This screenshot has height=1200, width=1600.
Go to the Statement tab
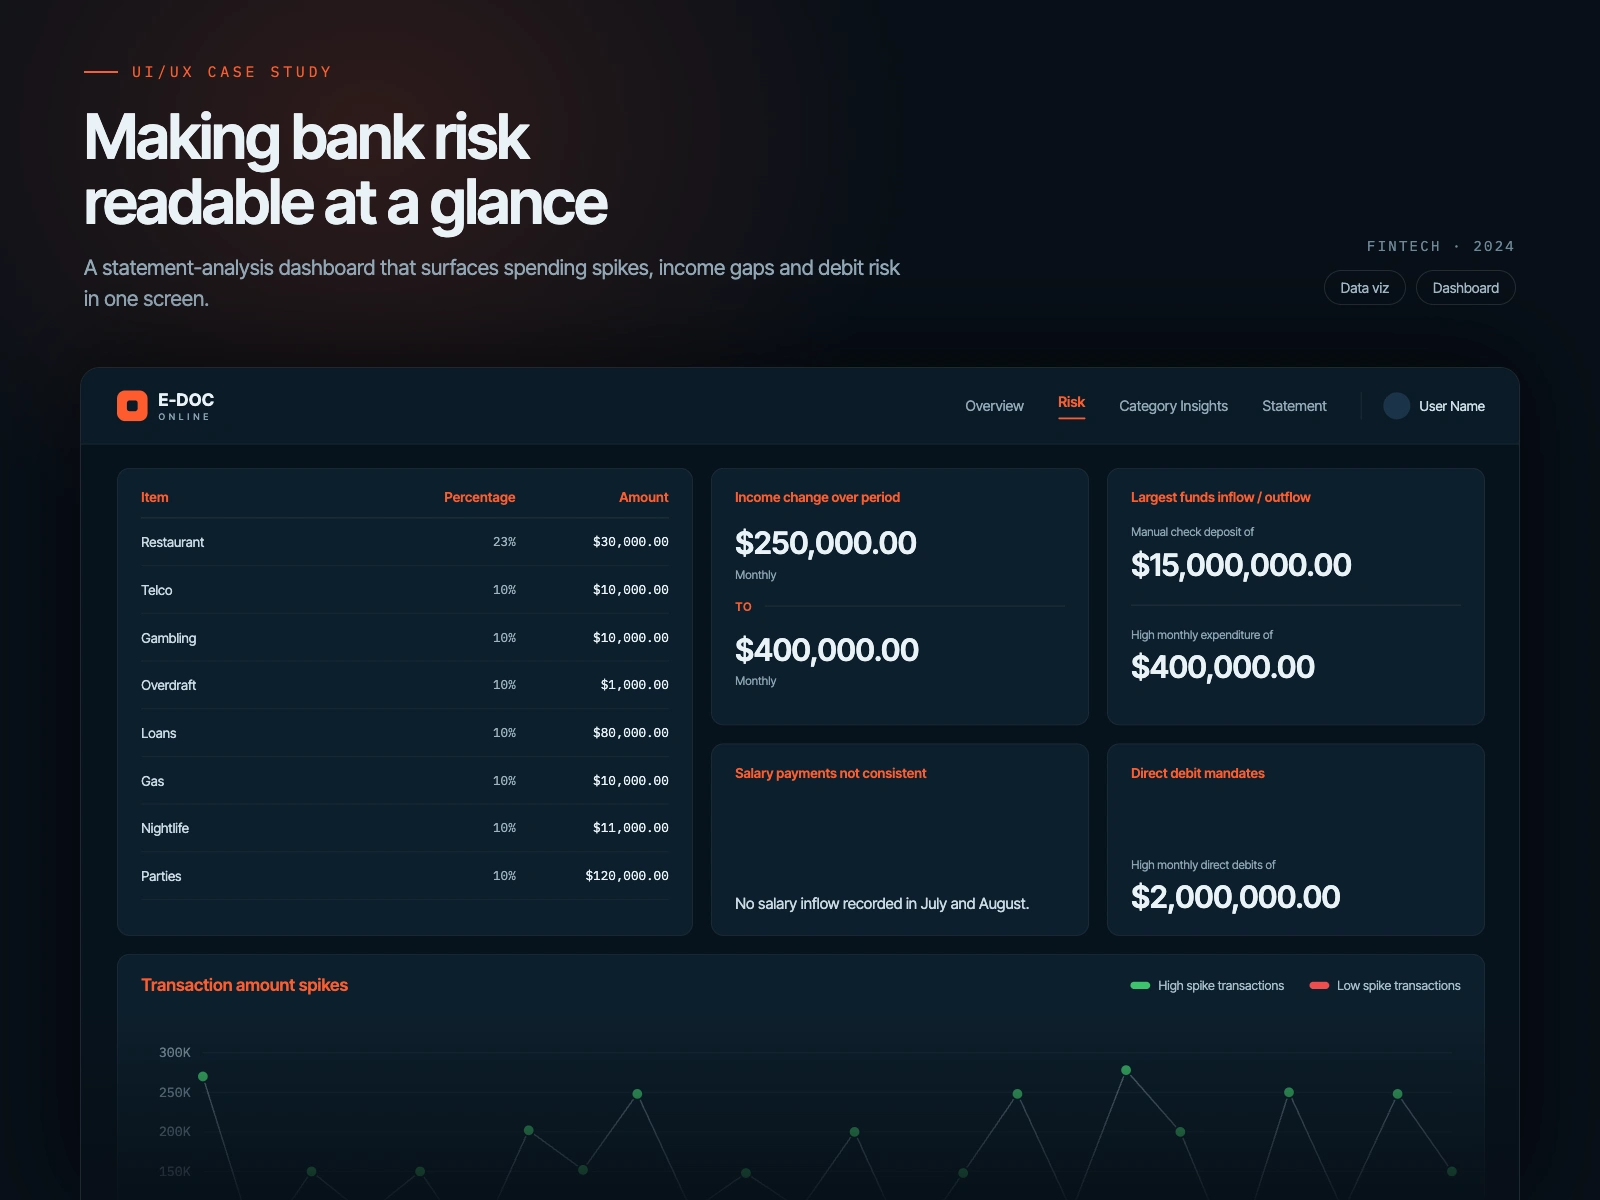1294,406
